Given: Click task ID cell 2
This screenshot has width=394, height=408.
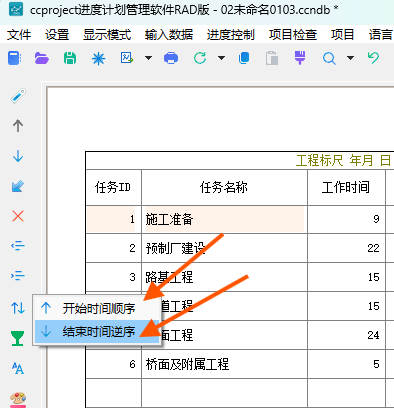Looking at the screenshot, I should click(113, 248).
